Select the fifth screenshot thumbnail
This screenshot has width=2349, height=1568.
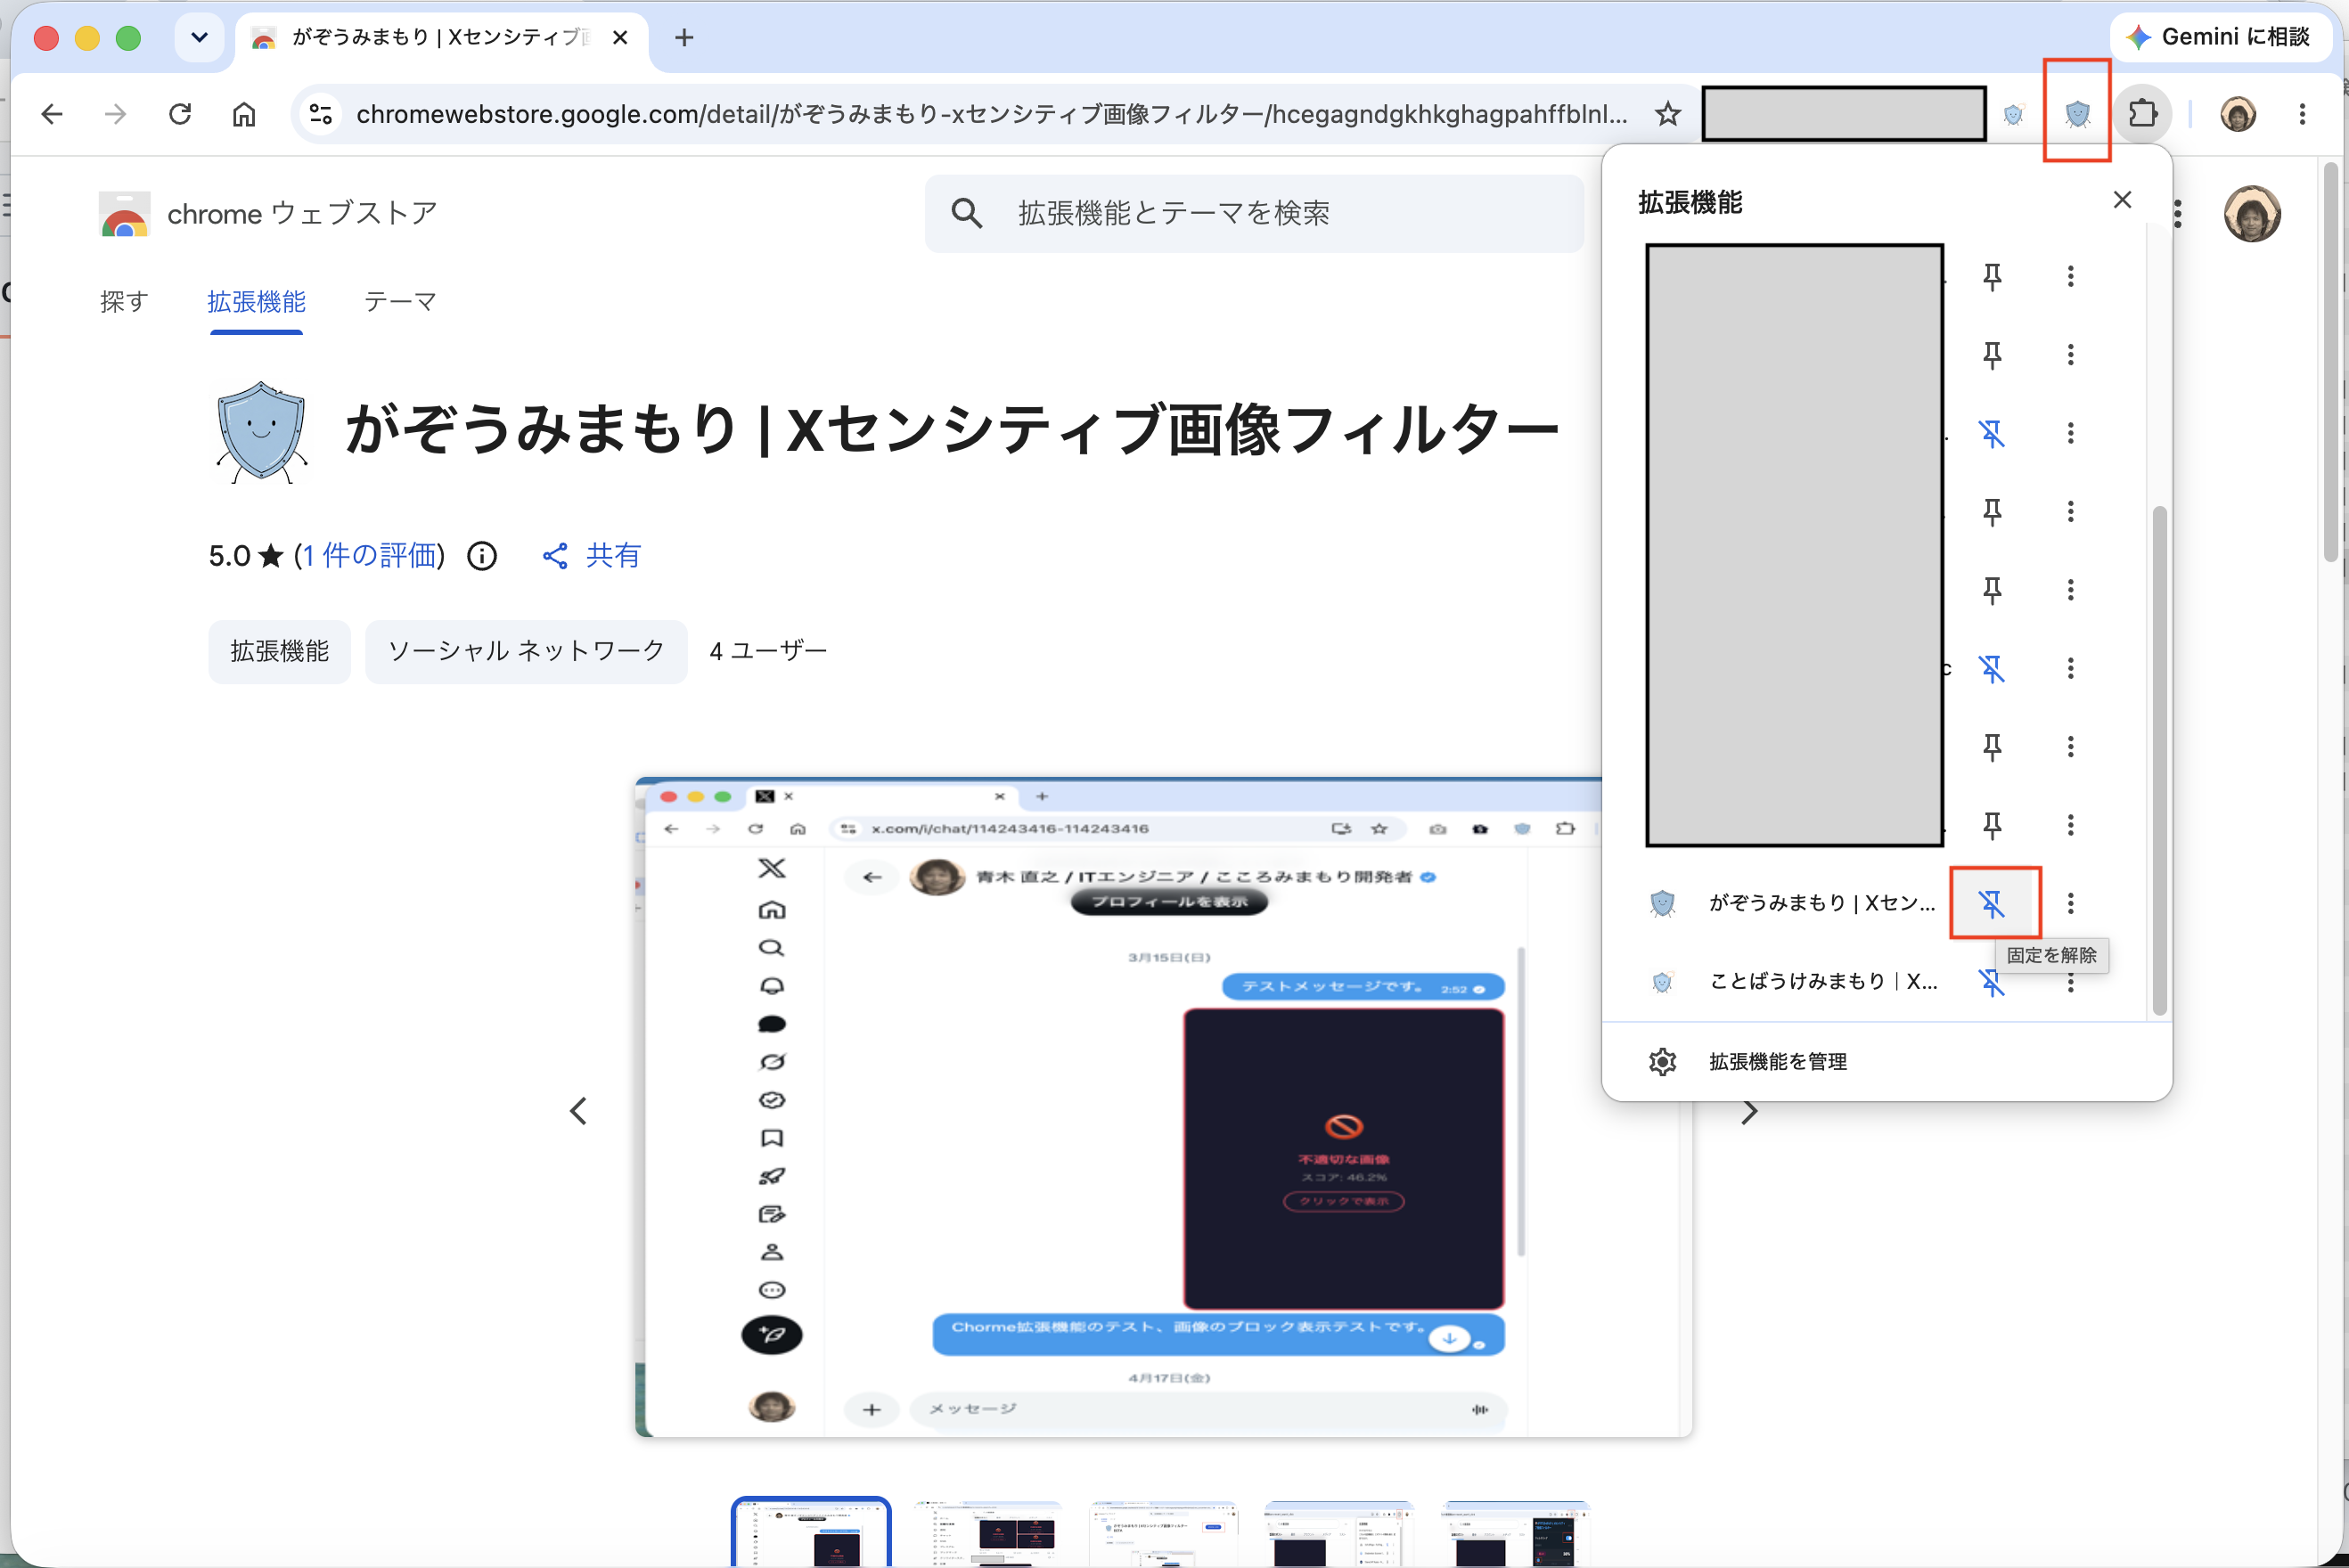point(1515,1532)
